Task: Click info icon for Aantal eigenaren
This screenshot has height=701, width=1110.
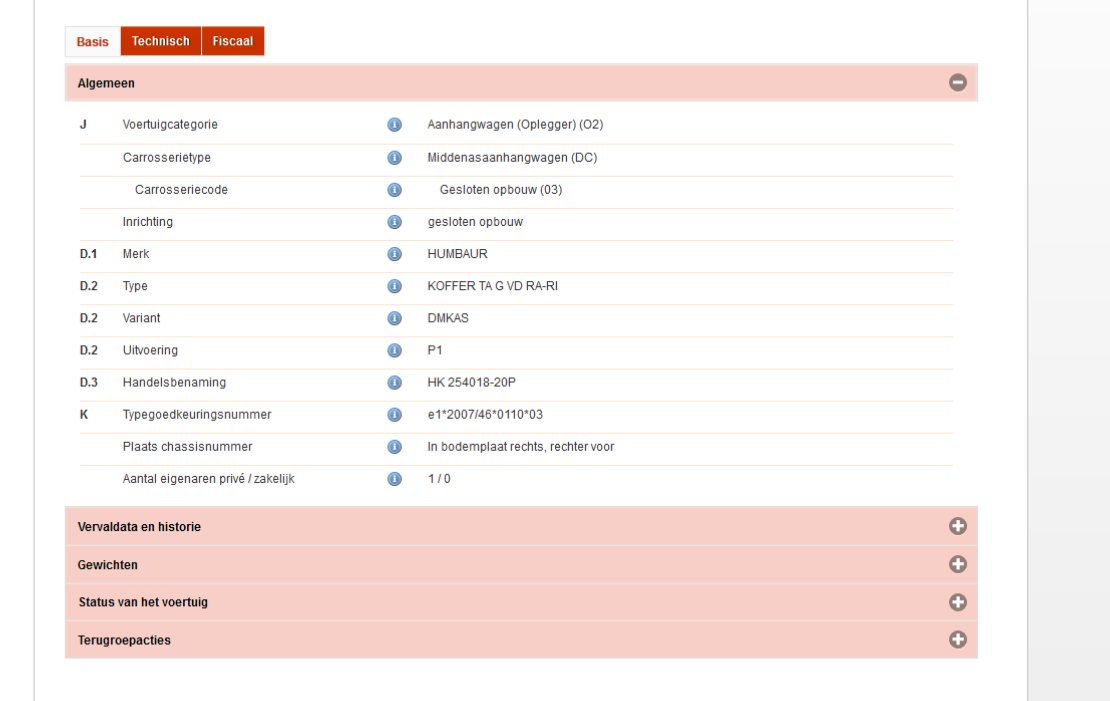Action: point(394,479)
